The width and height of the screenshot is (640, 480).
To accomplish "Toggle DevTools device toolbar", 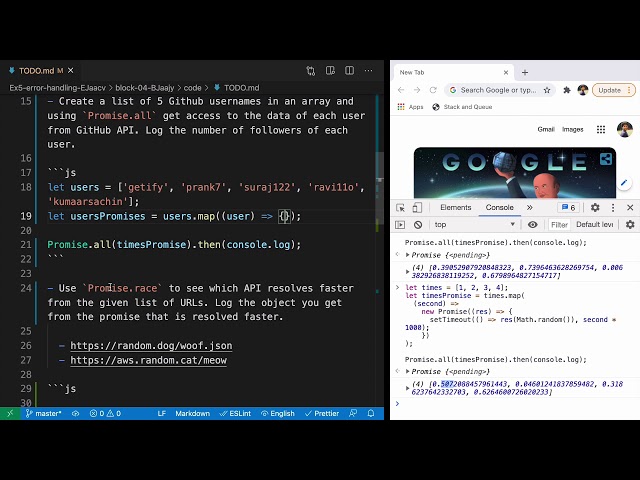I will click(x=417, y=208).
